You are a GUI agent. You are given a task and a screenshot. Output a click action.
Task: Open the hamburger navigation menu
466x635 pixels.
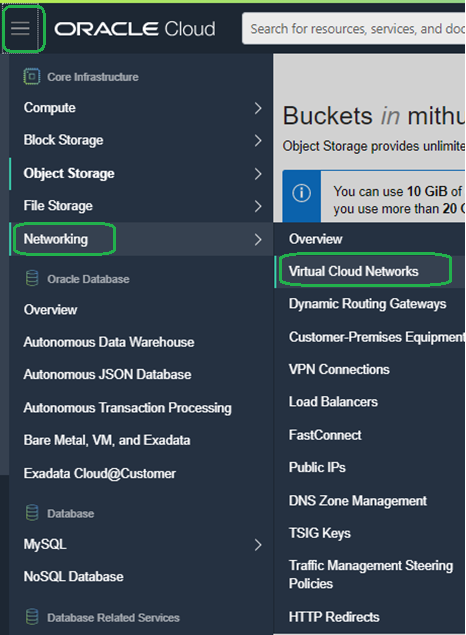pos(20,28)
